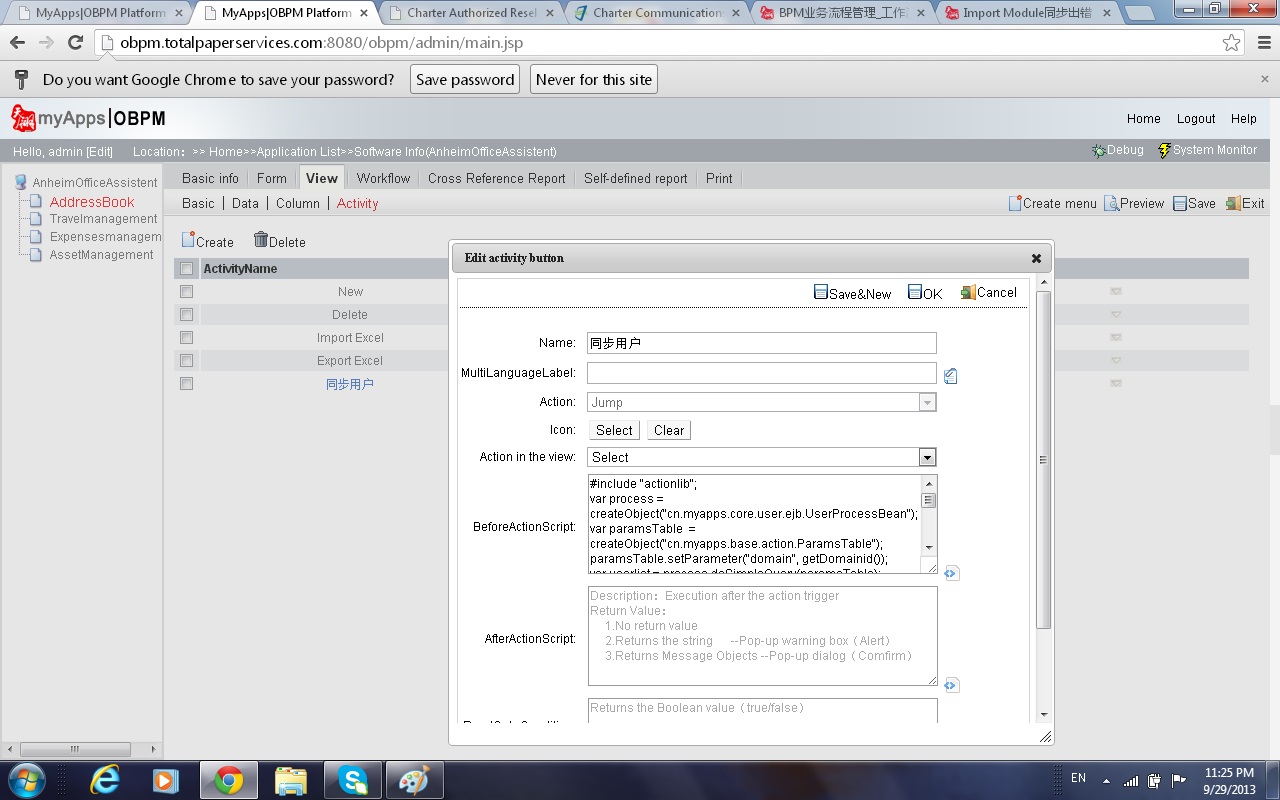Image resolution: width=1280 pixels, height=800 pixels.
Task: Switch to the Basic info tab
Action: click(210, 178)
